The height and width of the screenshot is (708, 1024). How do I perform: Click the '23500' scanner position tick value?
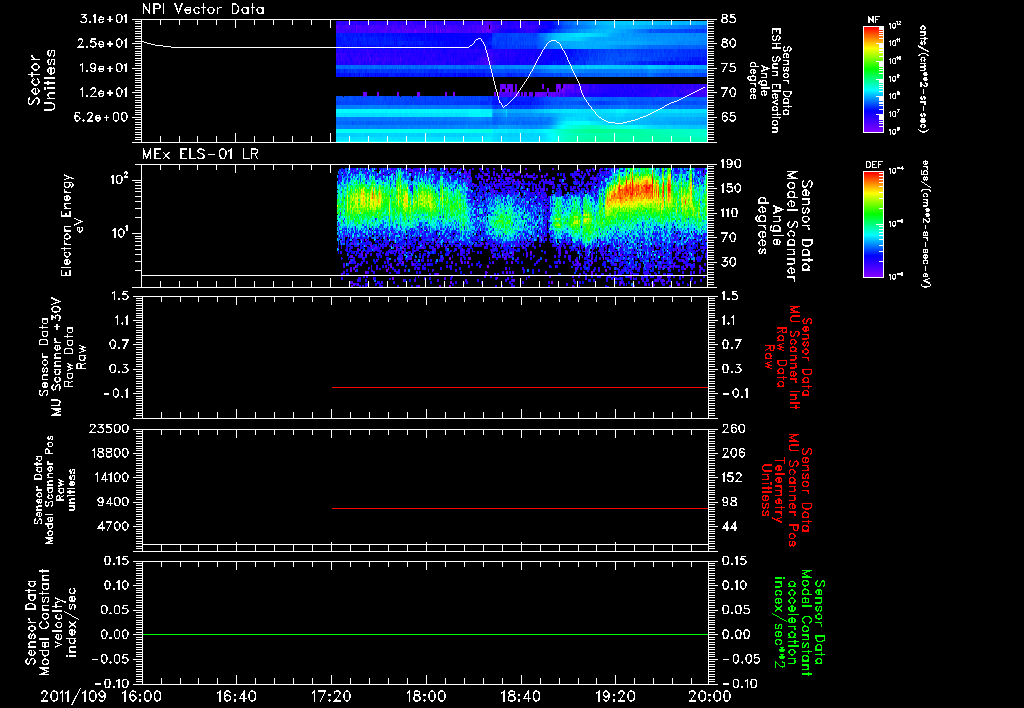click(x=108, y=429)
